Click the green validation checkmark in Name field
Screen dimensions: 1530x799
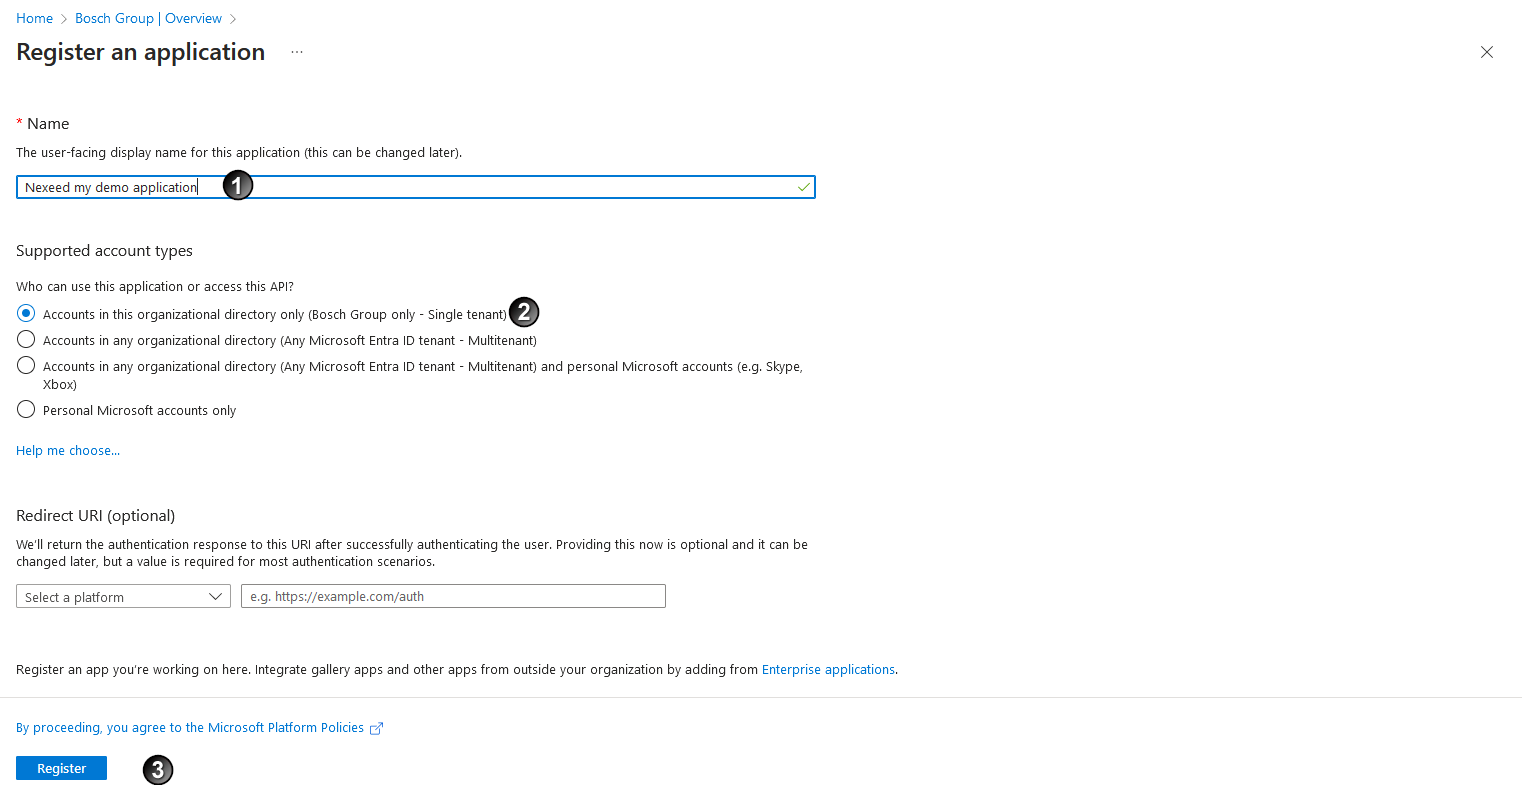(803, 187)
